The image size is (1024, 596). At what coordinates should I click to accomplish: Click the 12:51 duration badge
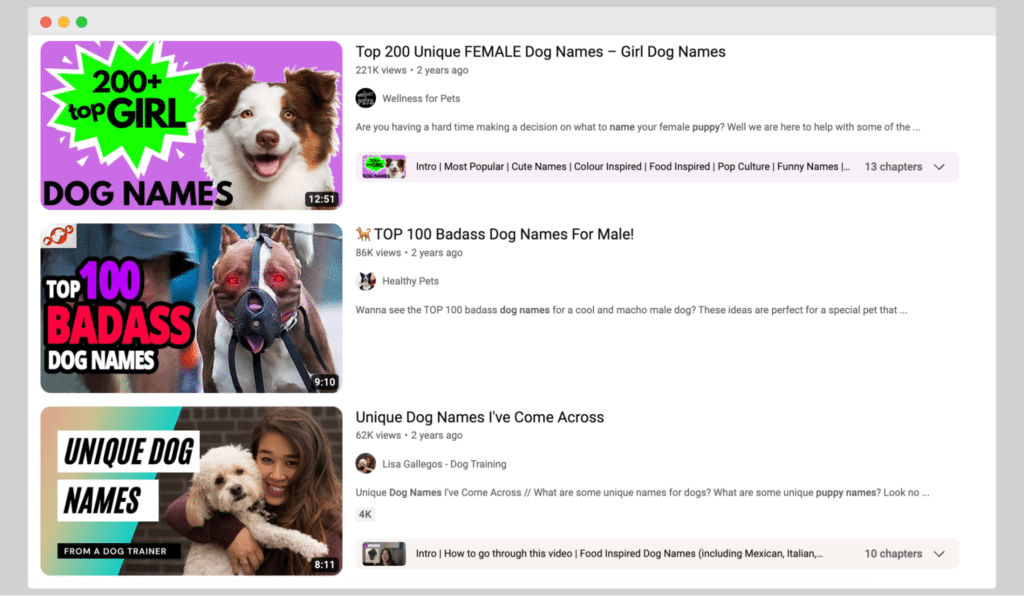(321, 199)
